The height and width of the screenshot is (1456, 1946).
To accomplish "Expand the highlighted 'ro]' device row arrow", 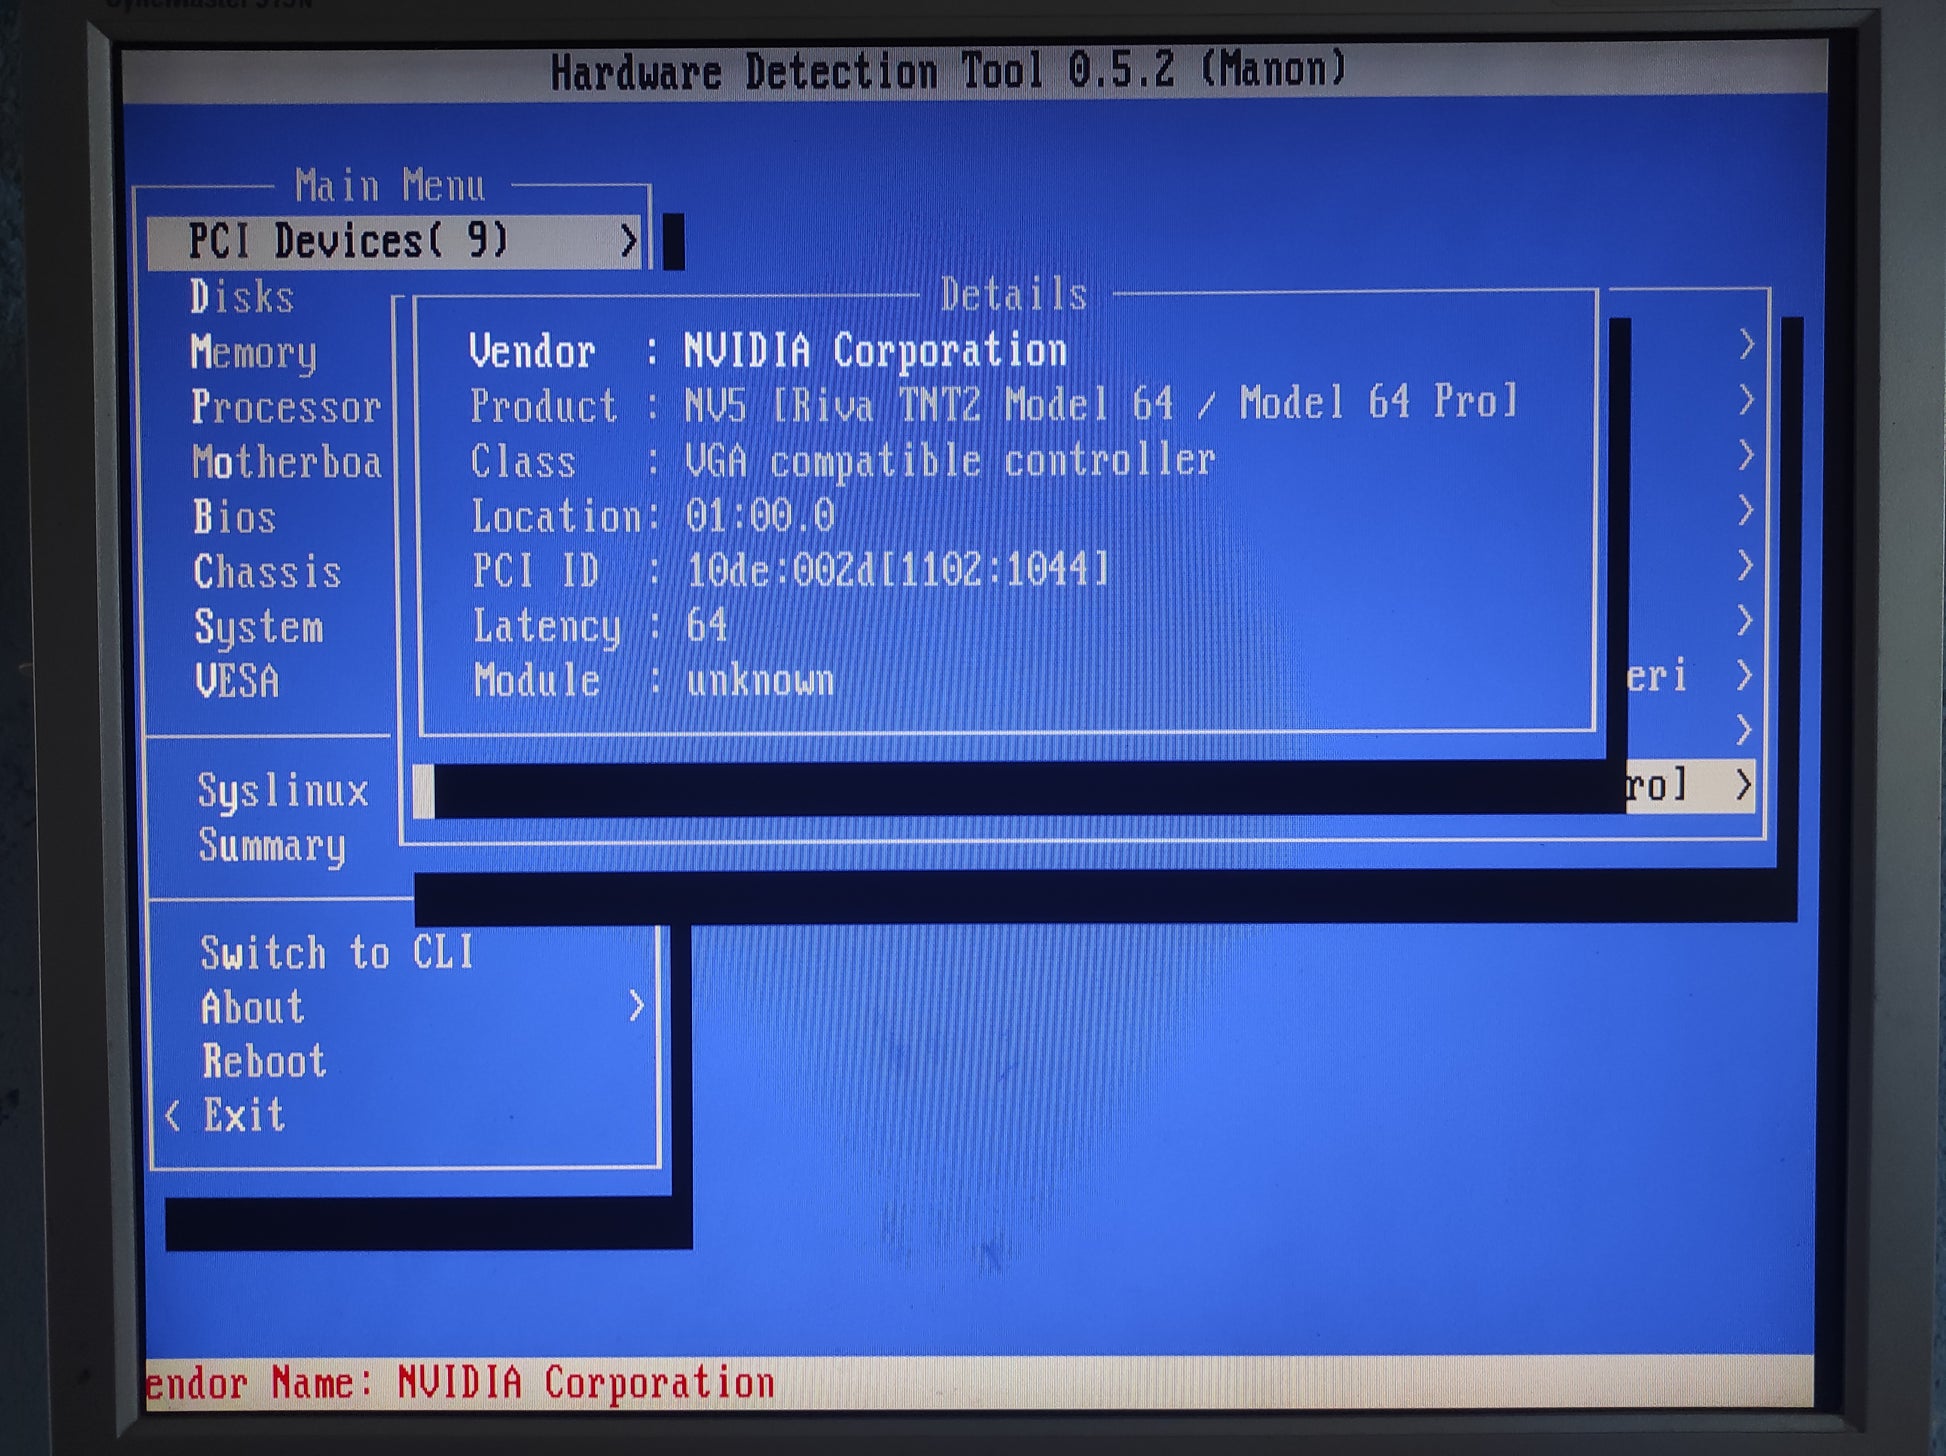I will coord(1743,785).
